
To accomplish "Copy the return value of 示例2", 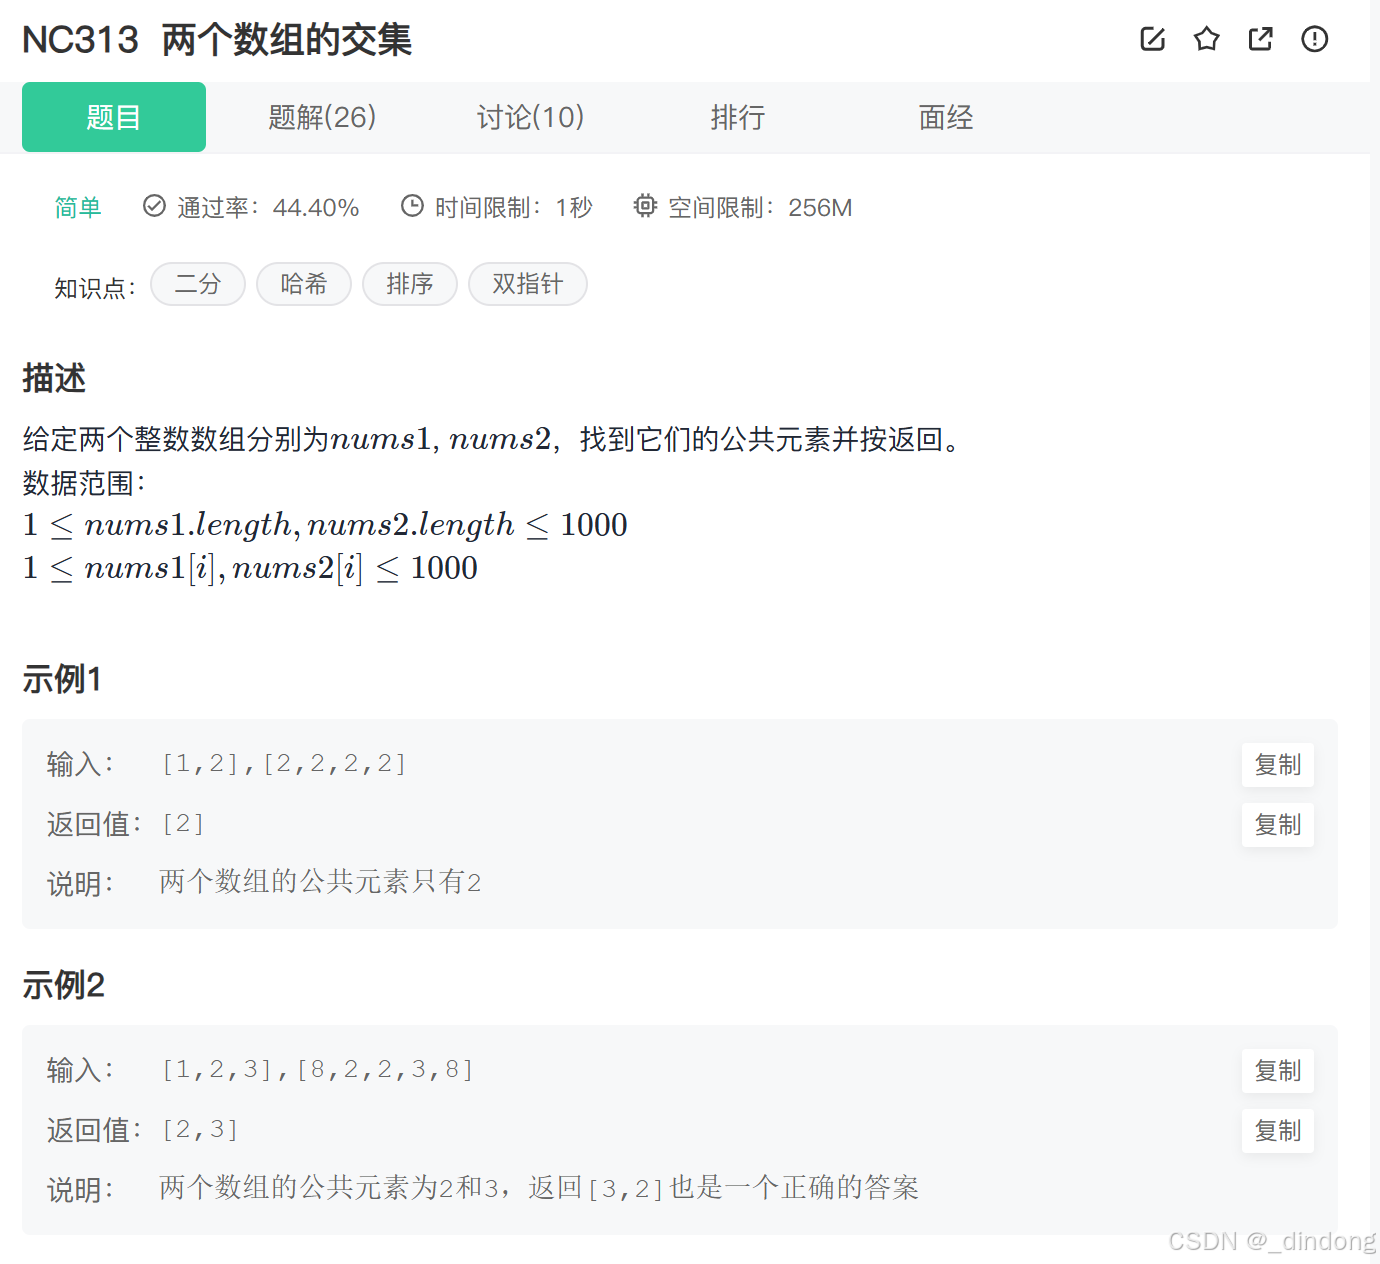I will 1277,1130.
